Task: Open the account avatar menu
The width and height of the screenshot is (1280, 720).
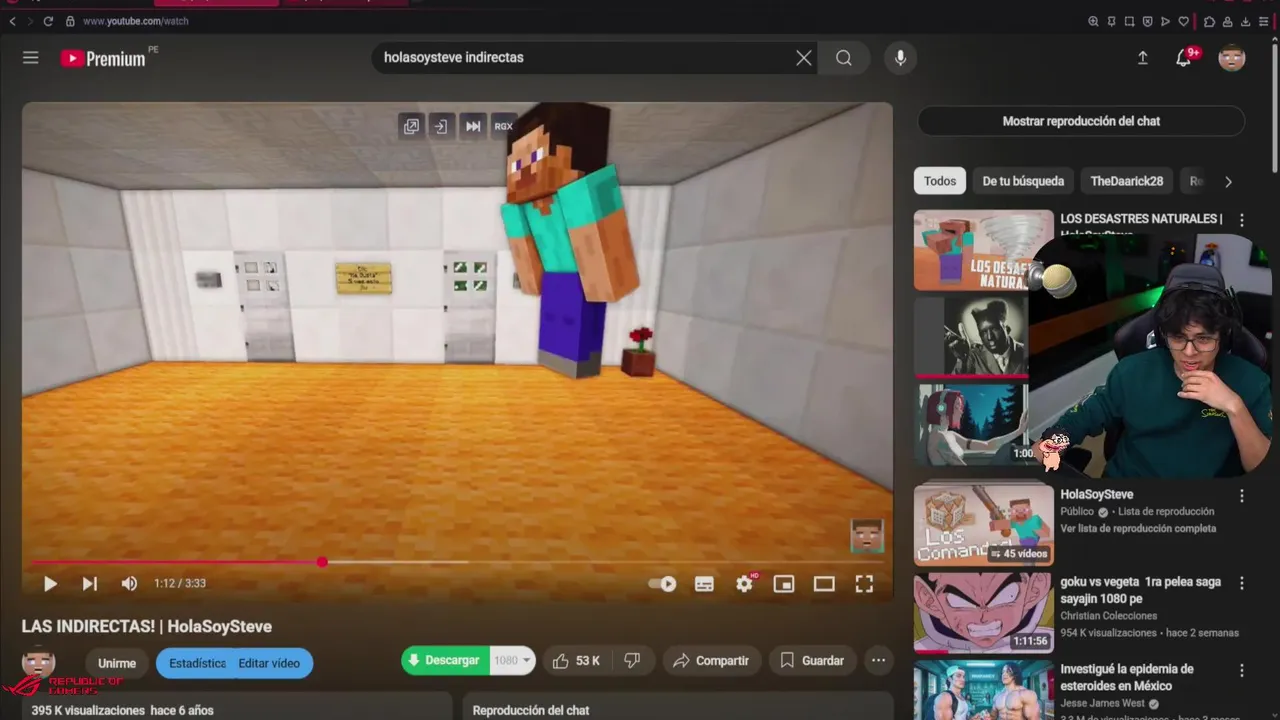Action: [1232, 58]
